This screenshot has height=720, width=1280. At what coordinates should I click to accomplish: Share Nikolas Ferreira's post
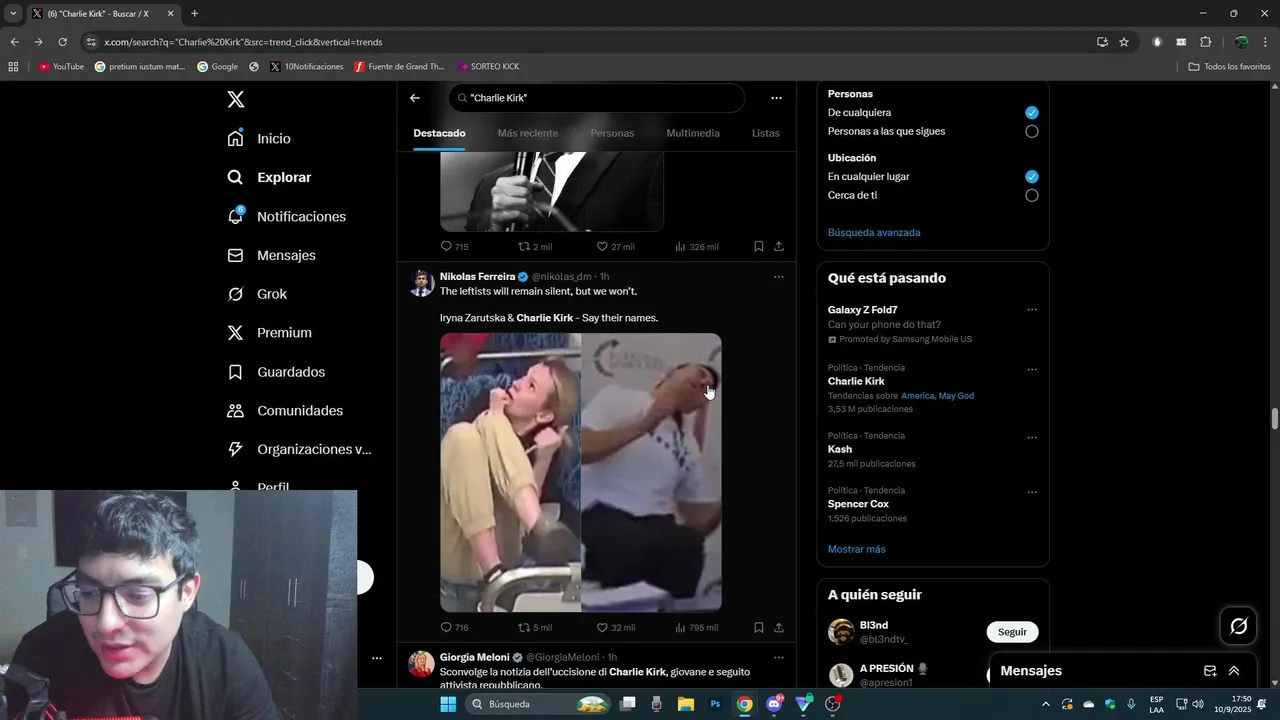coord(779,628)
